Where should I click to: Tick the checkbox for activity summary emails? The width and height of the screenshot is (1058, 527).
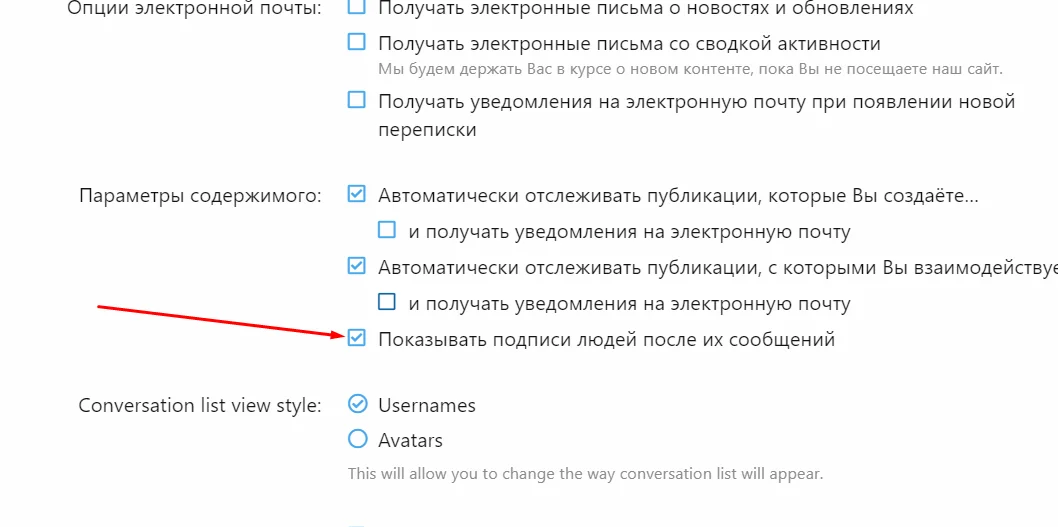click(x=357, y=42)
